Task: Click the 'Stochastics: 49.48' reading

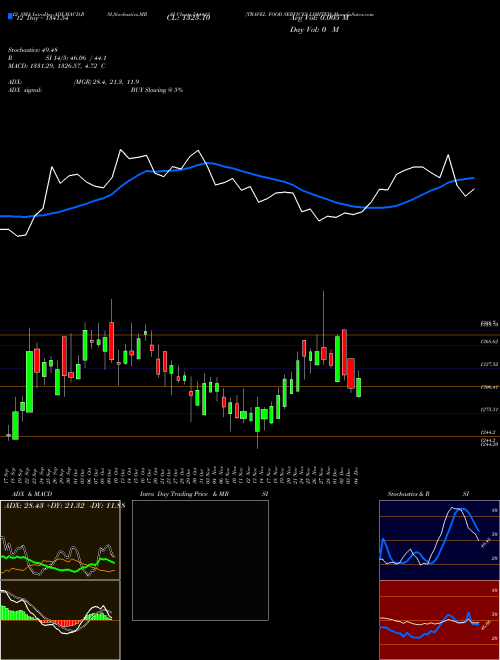Action: coord(32,50)
